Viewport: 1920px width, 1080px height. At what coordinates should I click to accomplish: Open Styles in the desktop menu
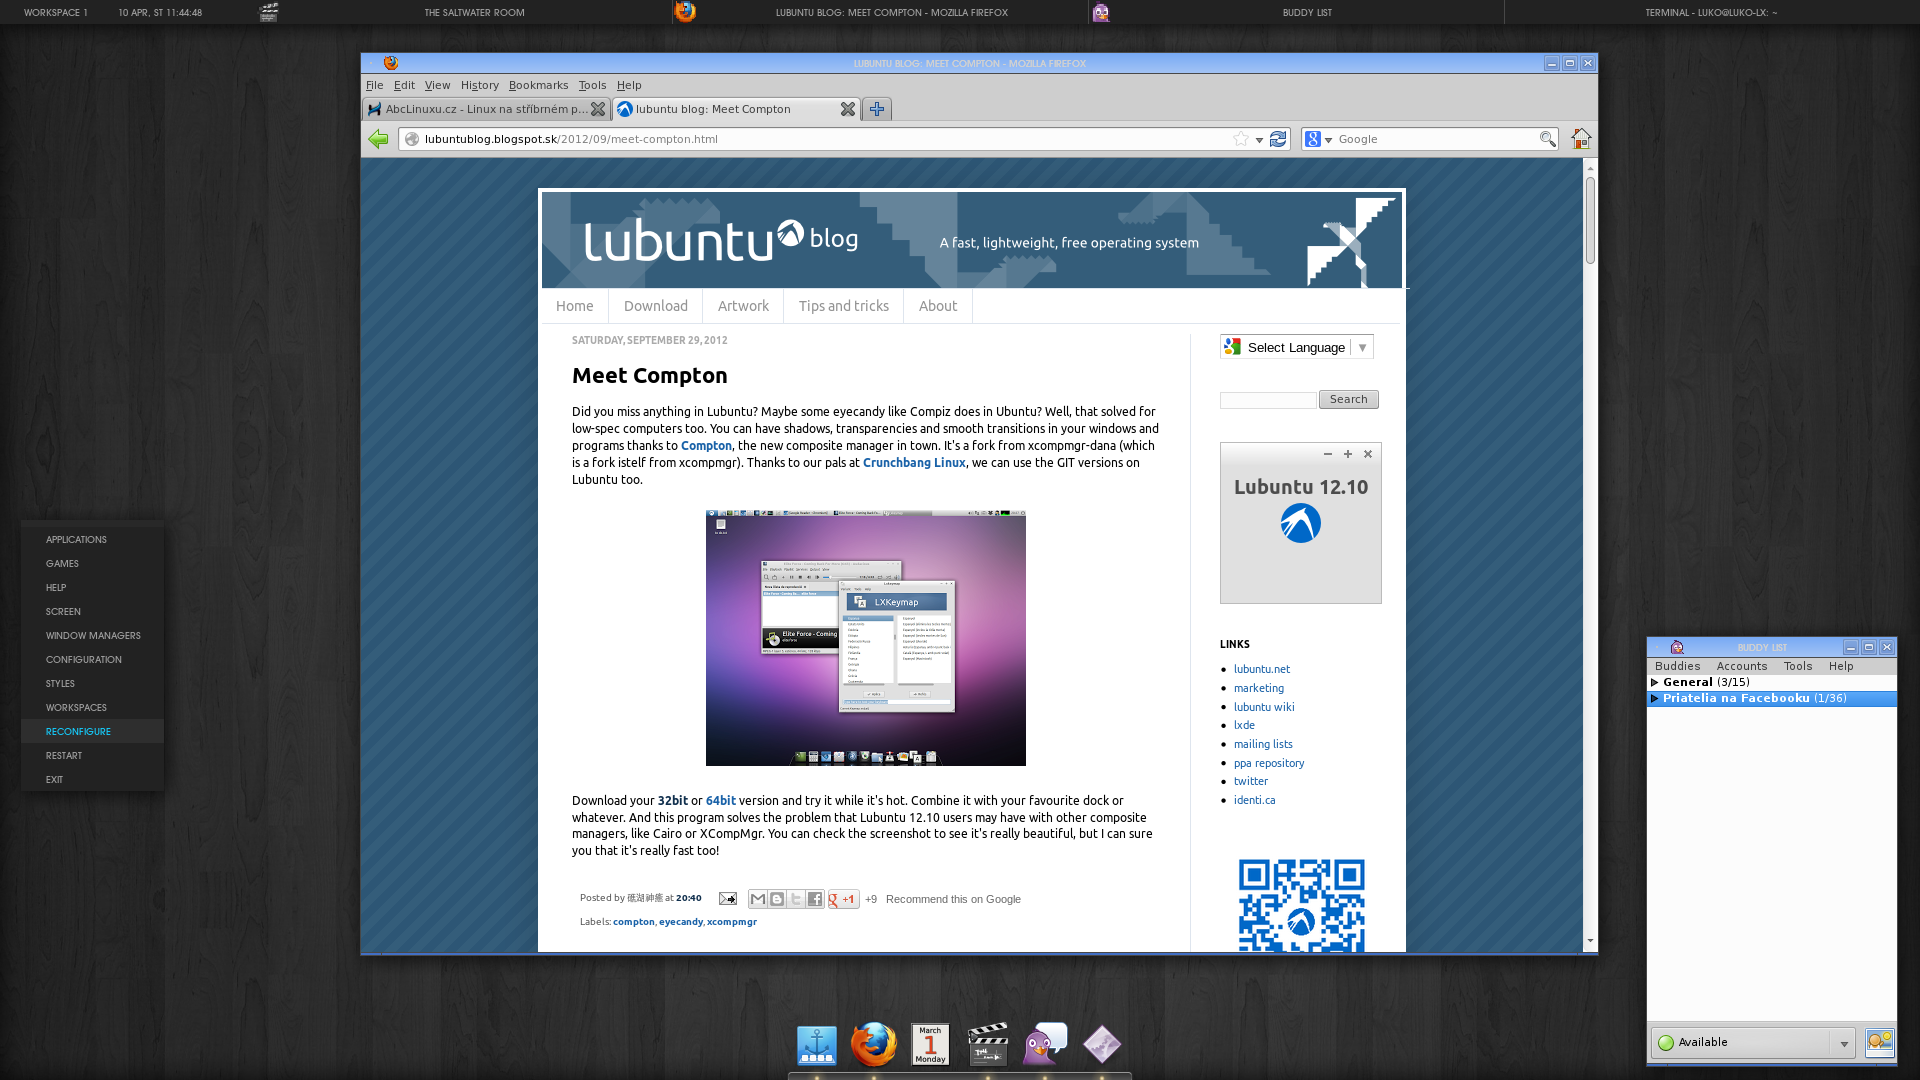click(x=92, y=683)
